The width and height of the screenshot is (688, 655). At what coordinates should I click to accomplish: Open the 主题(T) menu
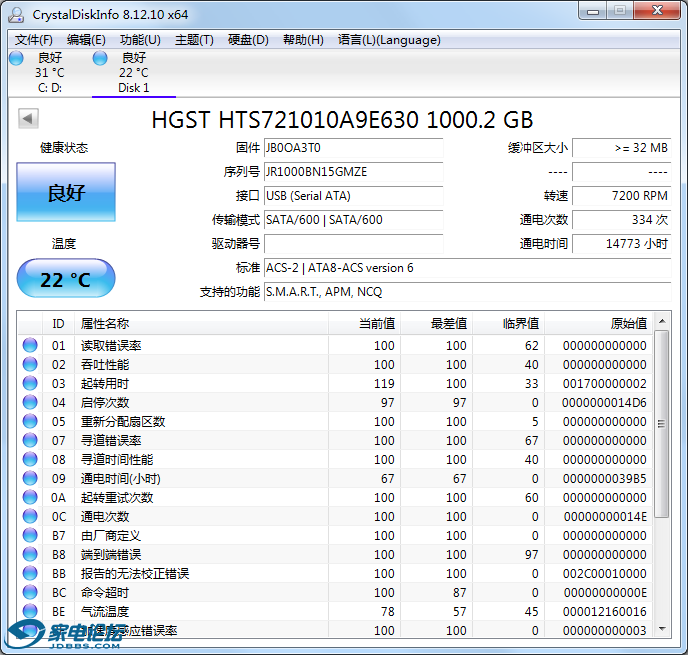pos(194,40)
